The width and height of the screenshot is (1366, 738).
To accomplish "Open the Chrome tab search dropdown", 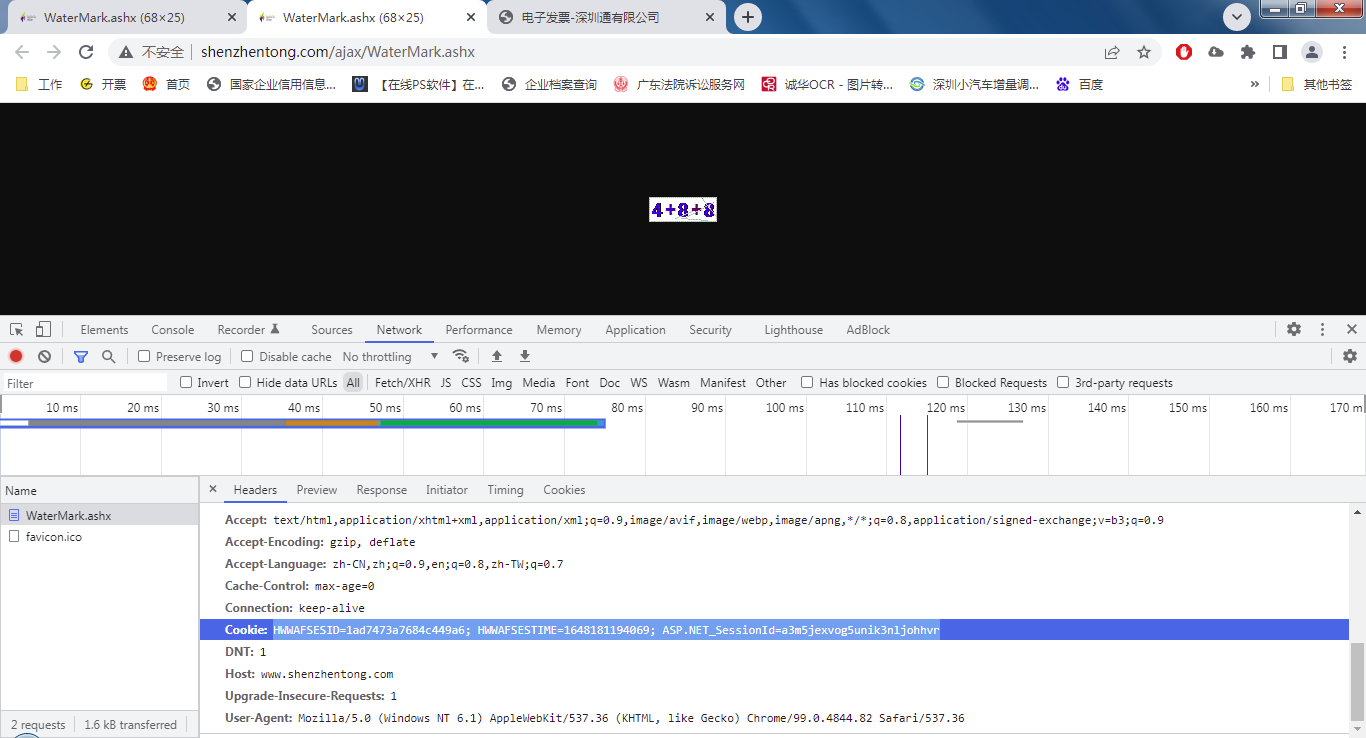I will pyautogui.click(x=1237, y=17).
